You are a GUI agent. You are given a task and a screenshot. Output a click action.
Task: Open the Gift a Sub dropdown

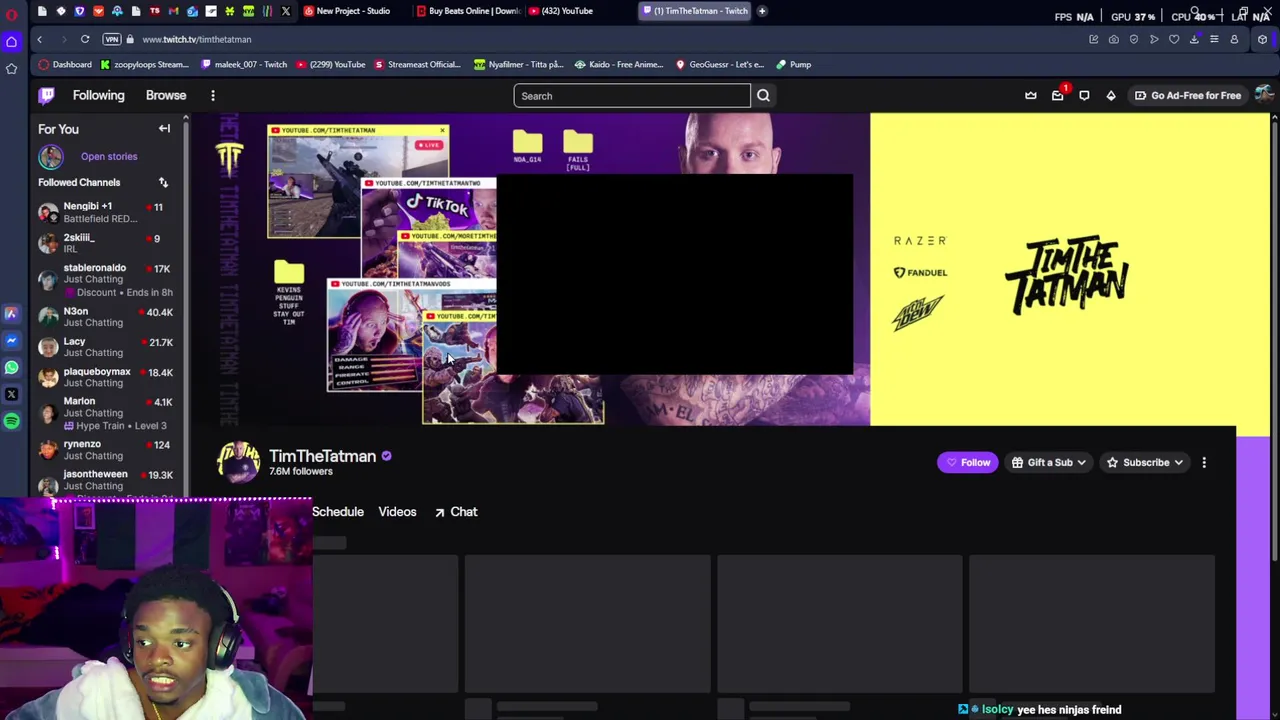coord(1049,462)
